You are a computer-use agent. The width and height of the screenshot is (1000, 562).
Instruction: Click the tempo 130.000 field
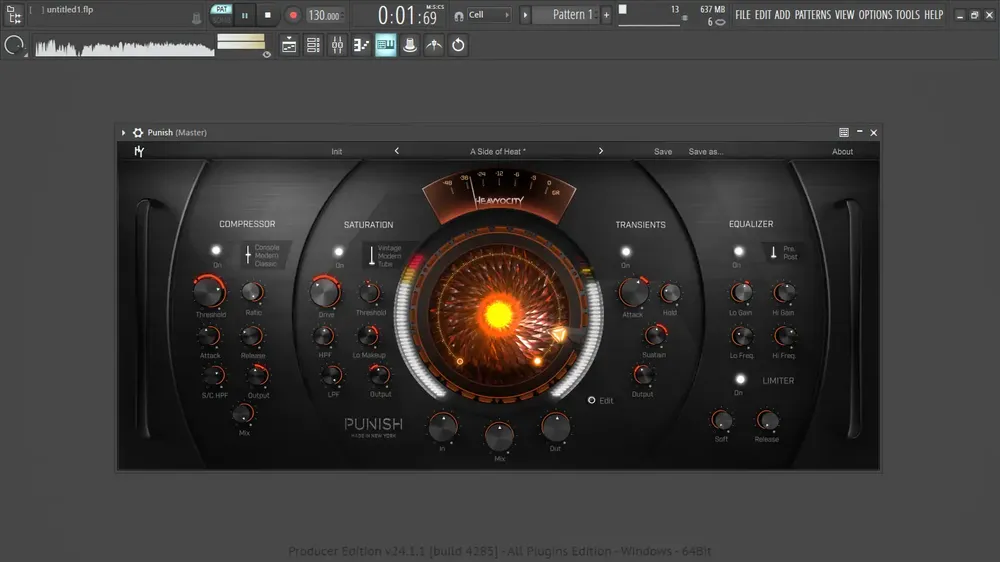[x=325, y=15]
